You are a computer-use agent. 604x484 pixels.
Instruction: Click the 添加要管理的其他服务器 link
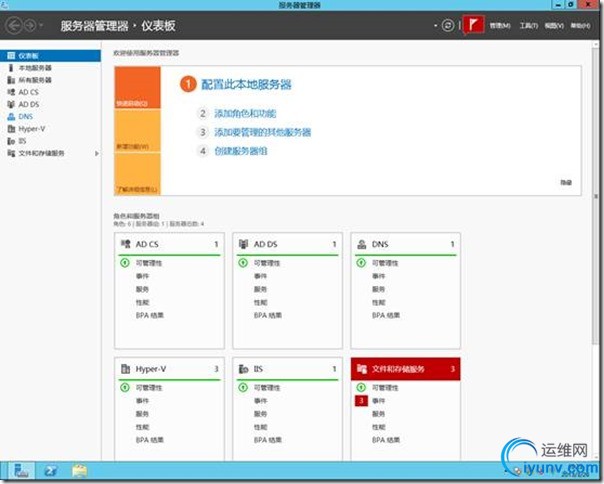tap(263, 132)
